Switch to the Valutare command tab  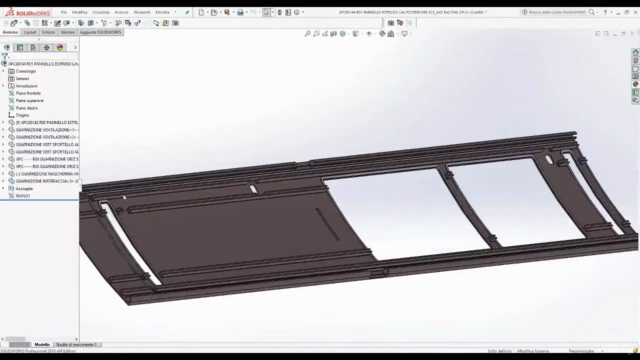(68, 32)
